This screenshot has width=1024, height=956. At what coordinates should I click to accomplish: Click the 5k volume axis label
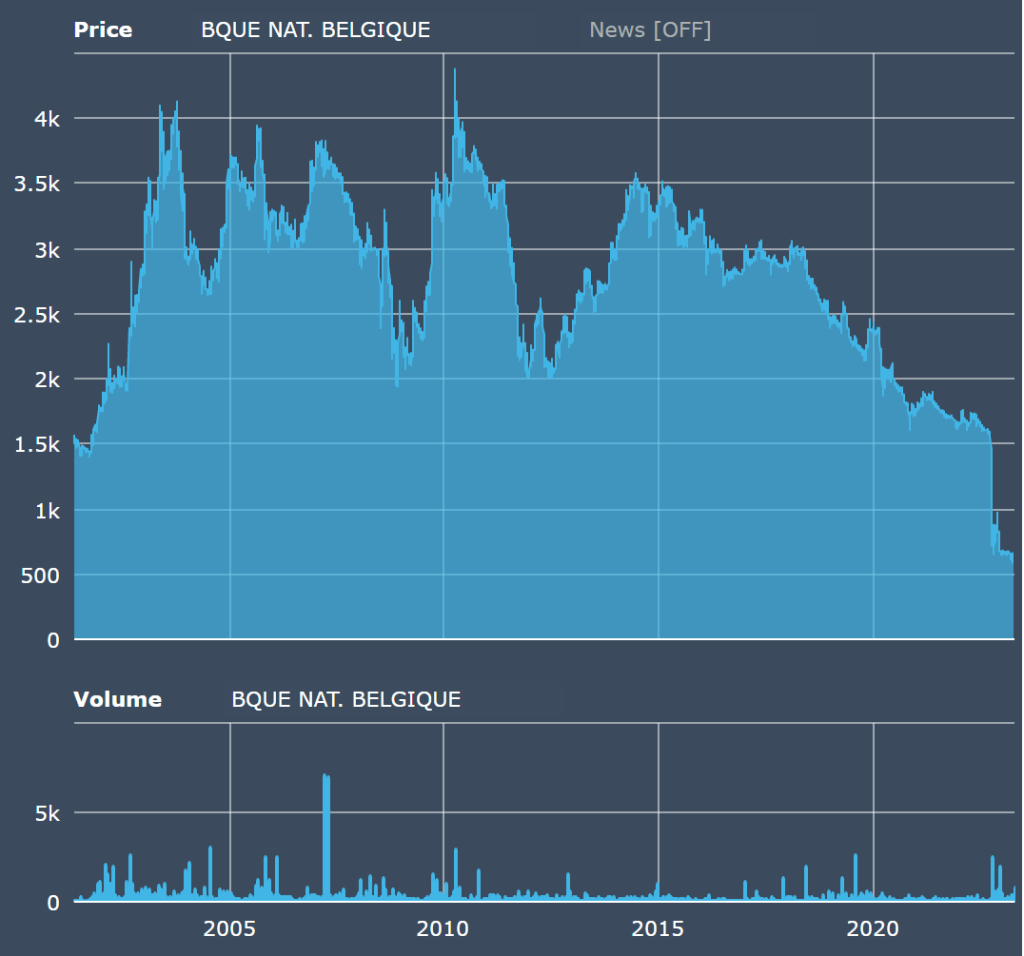tap(47, 813)
